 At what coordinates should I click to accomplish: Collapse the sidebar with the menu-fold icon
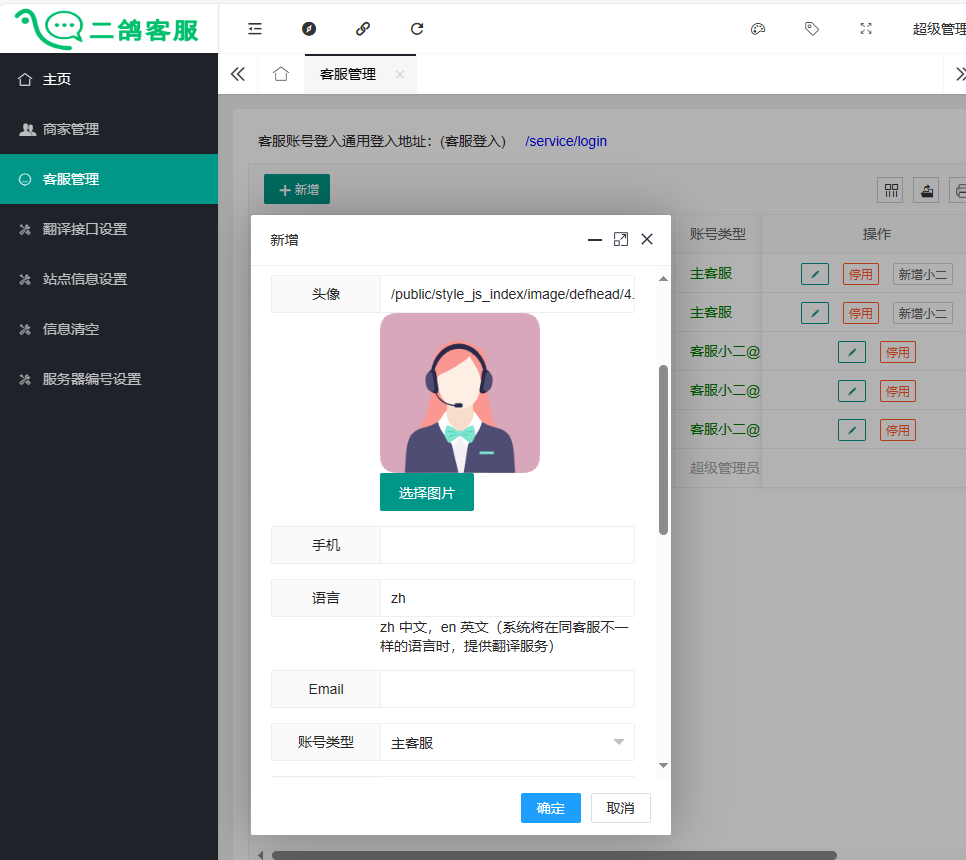[255, 29]
